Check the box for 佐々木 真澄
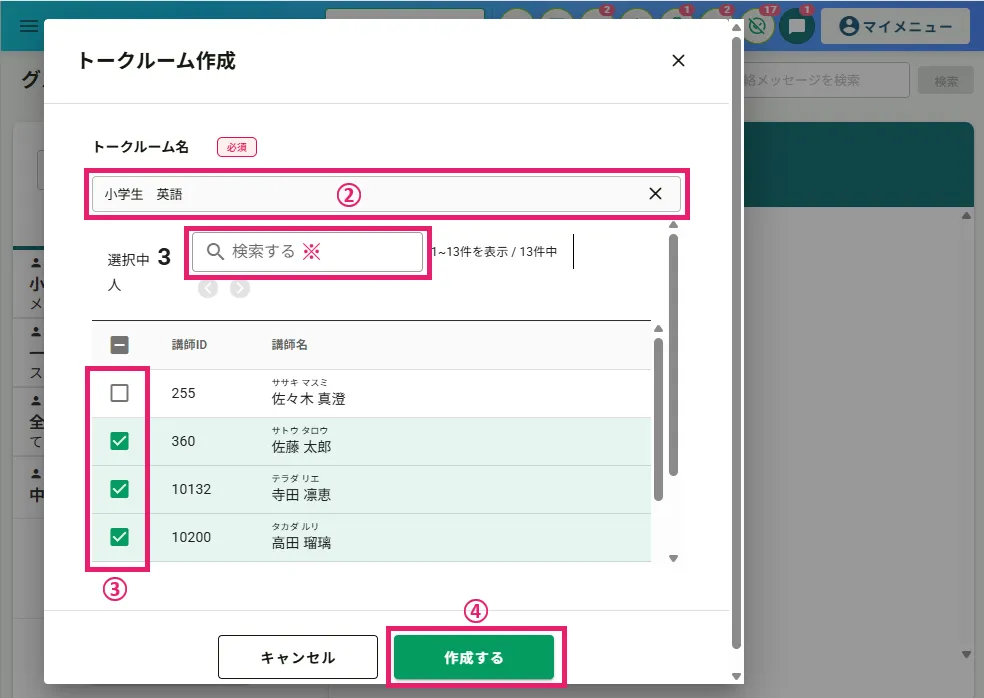Screen dimensions: 984x698 pyautogui.click(x=119, y=393)
